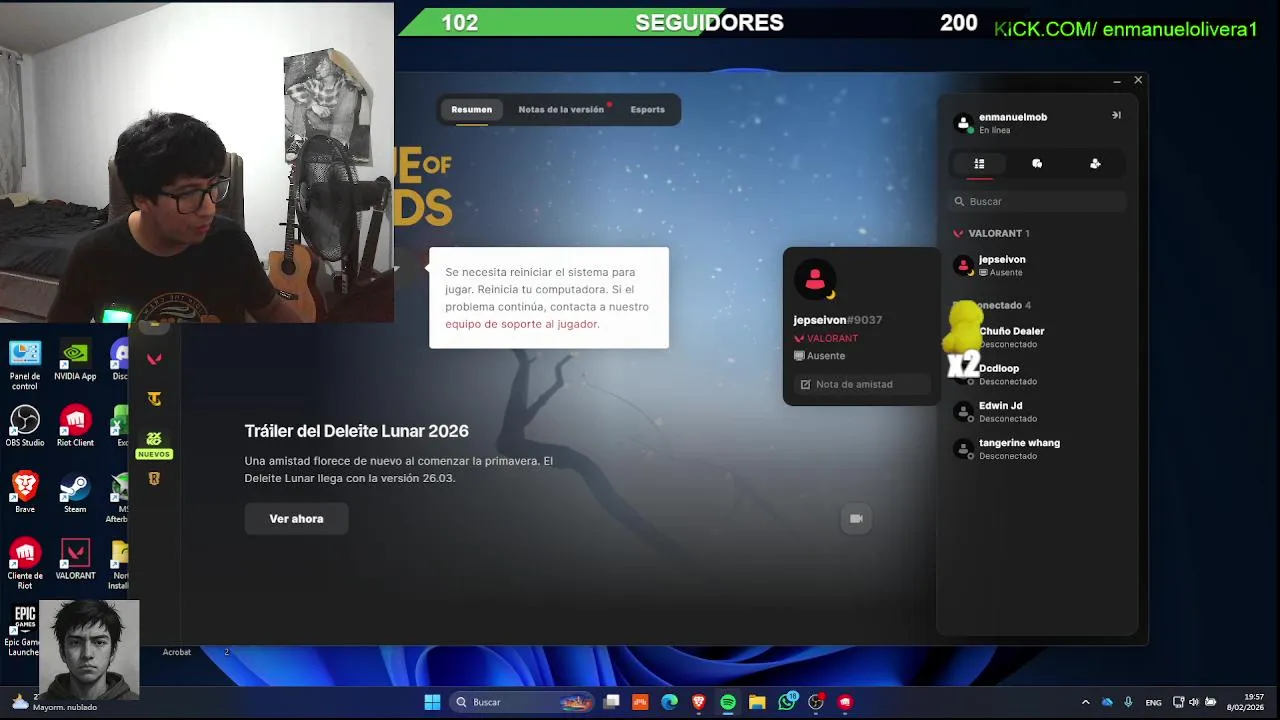Select jepseivon in friends list

point(1037,265)
